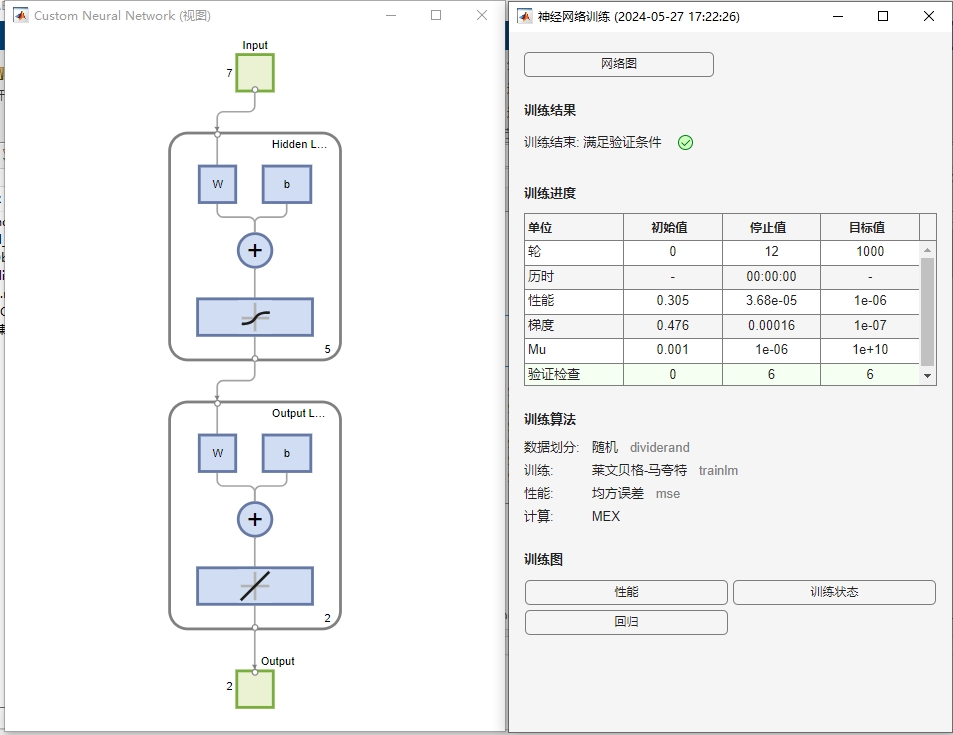953x735 pixels.
Task: Open the 性能 training plot
Action: 625,592
